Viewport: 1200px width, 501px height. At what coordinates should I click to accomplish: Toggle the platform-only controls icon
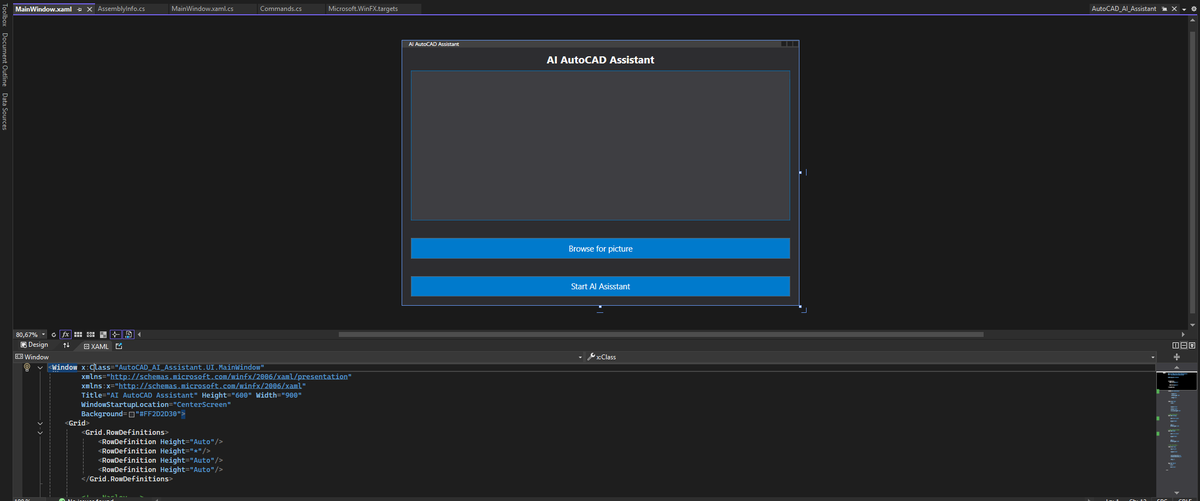(x=127, y=334)
